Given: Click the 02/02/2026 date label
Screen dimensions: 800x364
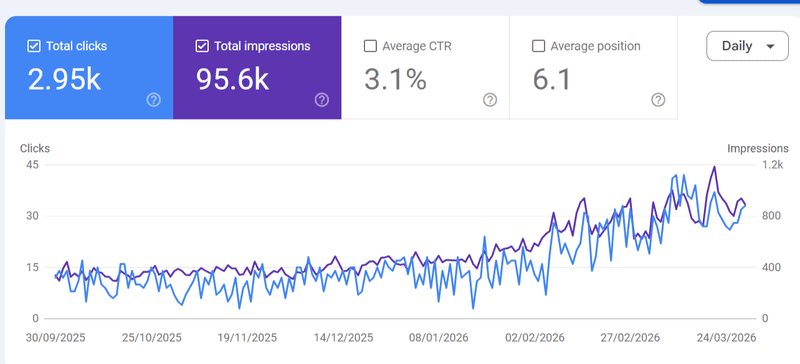Looking at the screenshot, I should click(x=535, y=338).
